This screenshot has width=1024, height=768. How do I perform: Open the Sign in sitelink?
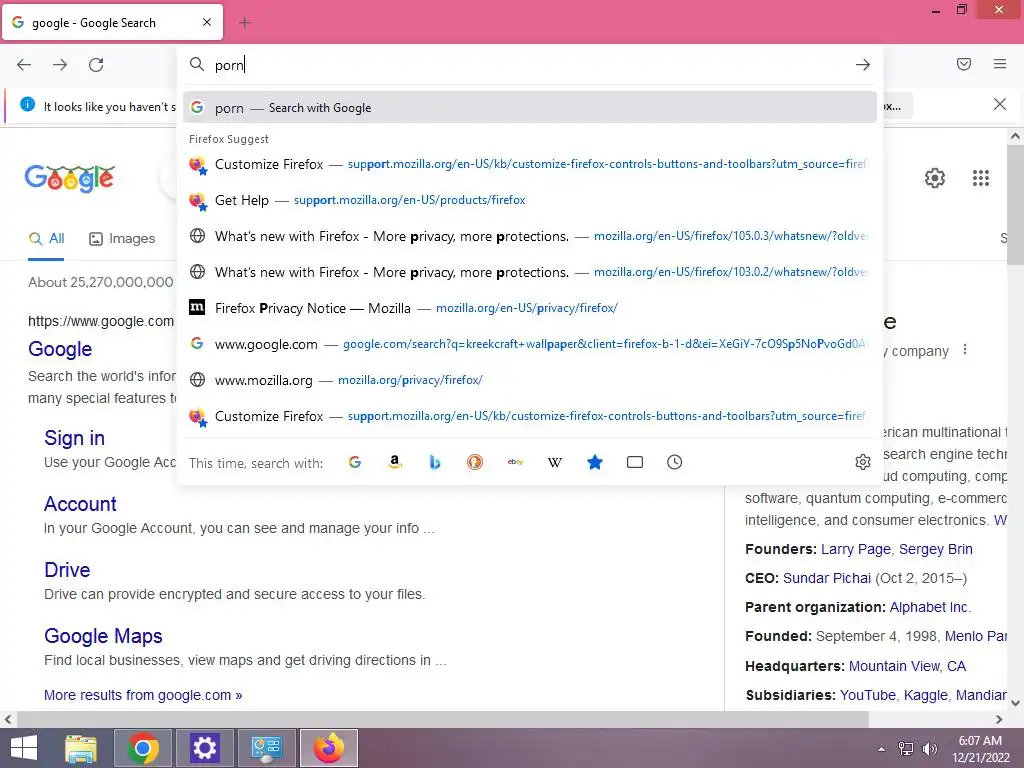tap(74, 438)
